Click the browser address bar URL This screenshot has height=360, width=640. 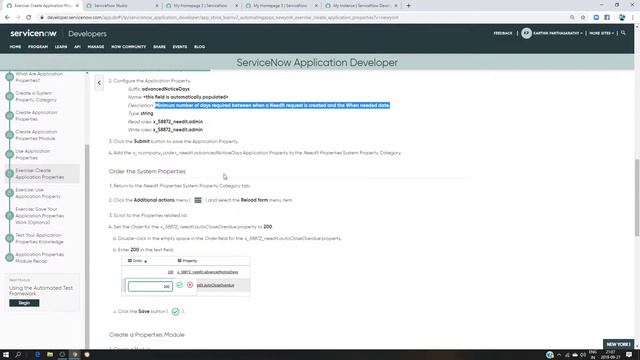click(x=222, y=18)
